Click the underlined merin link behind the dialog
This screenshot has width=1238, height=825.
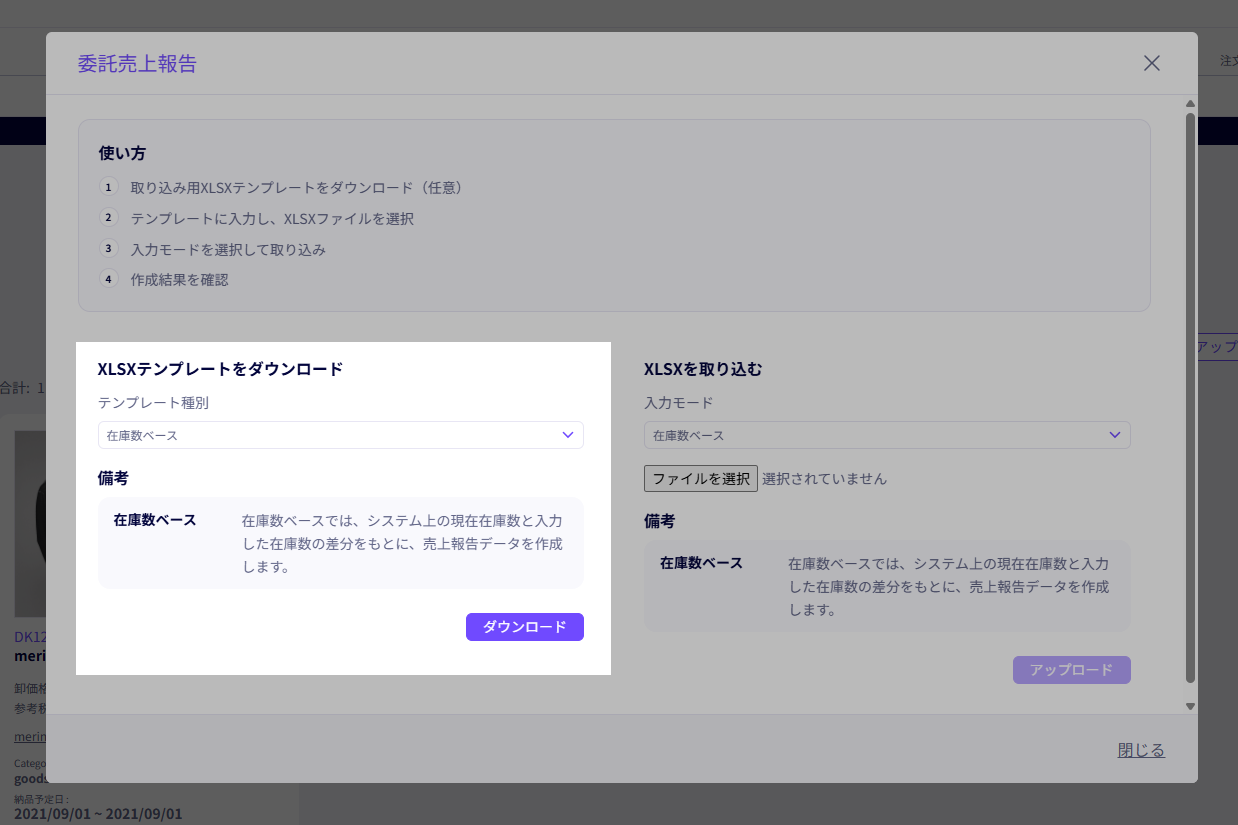[30, 736]
